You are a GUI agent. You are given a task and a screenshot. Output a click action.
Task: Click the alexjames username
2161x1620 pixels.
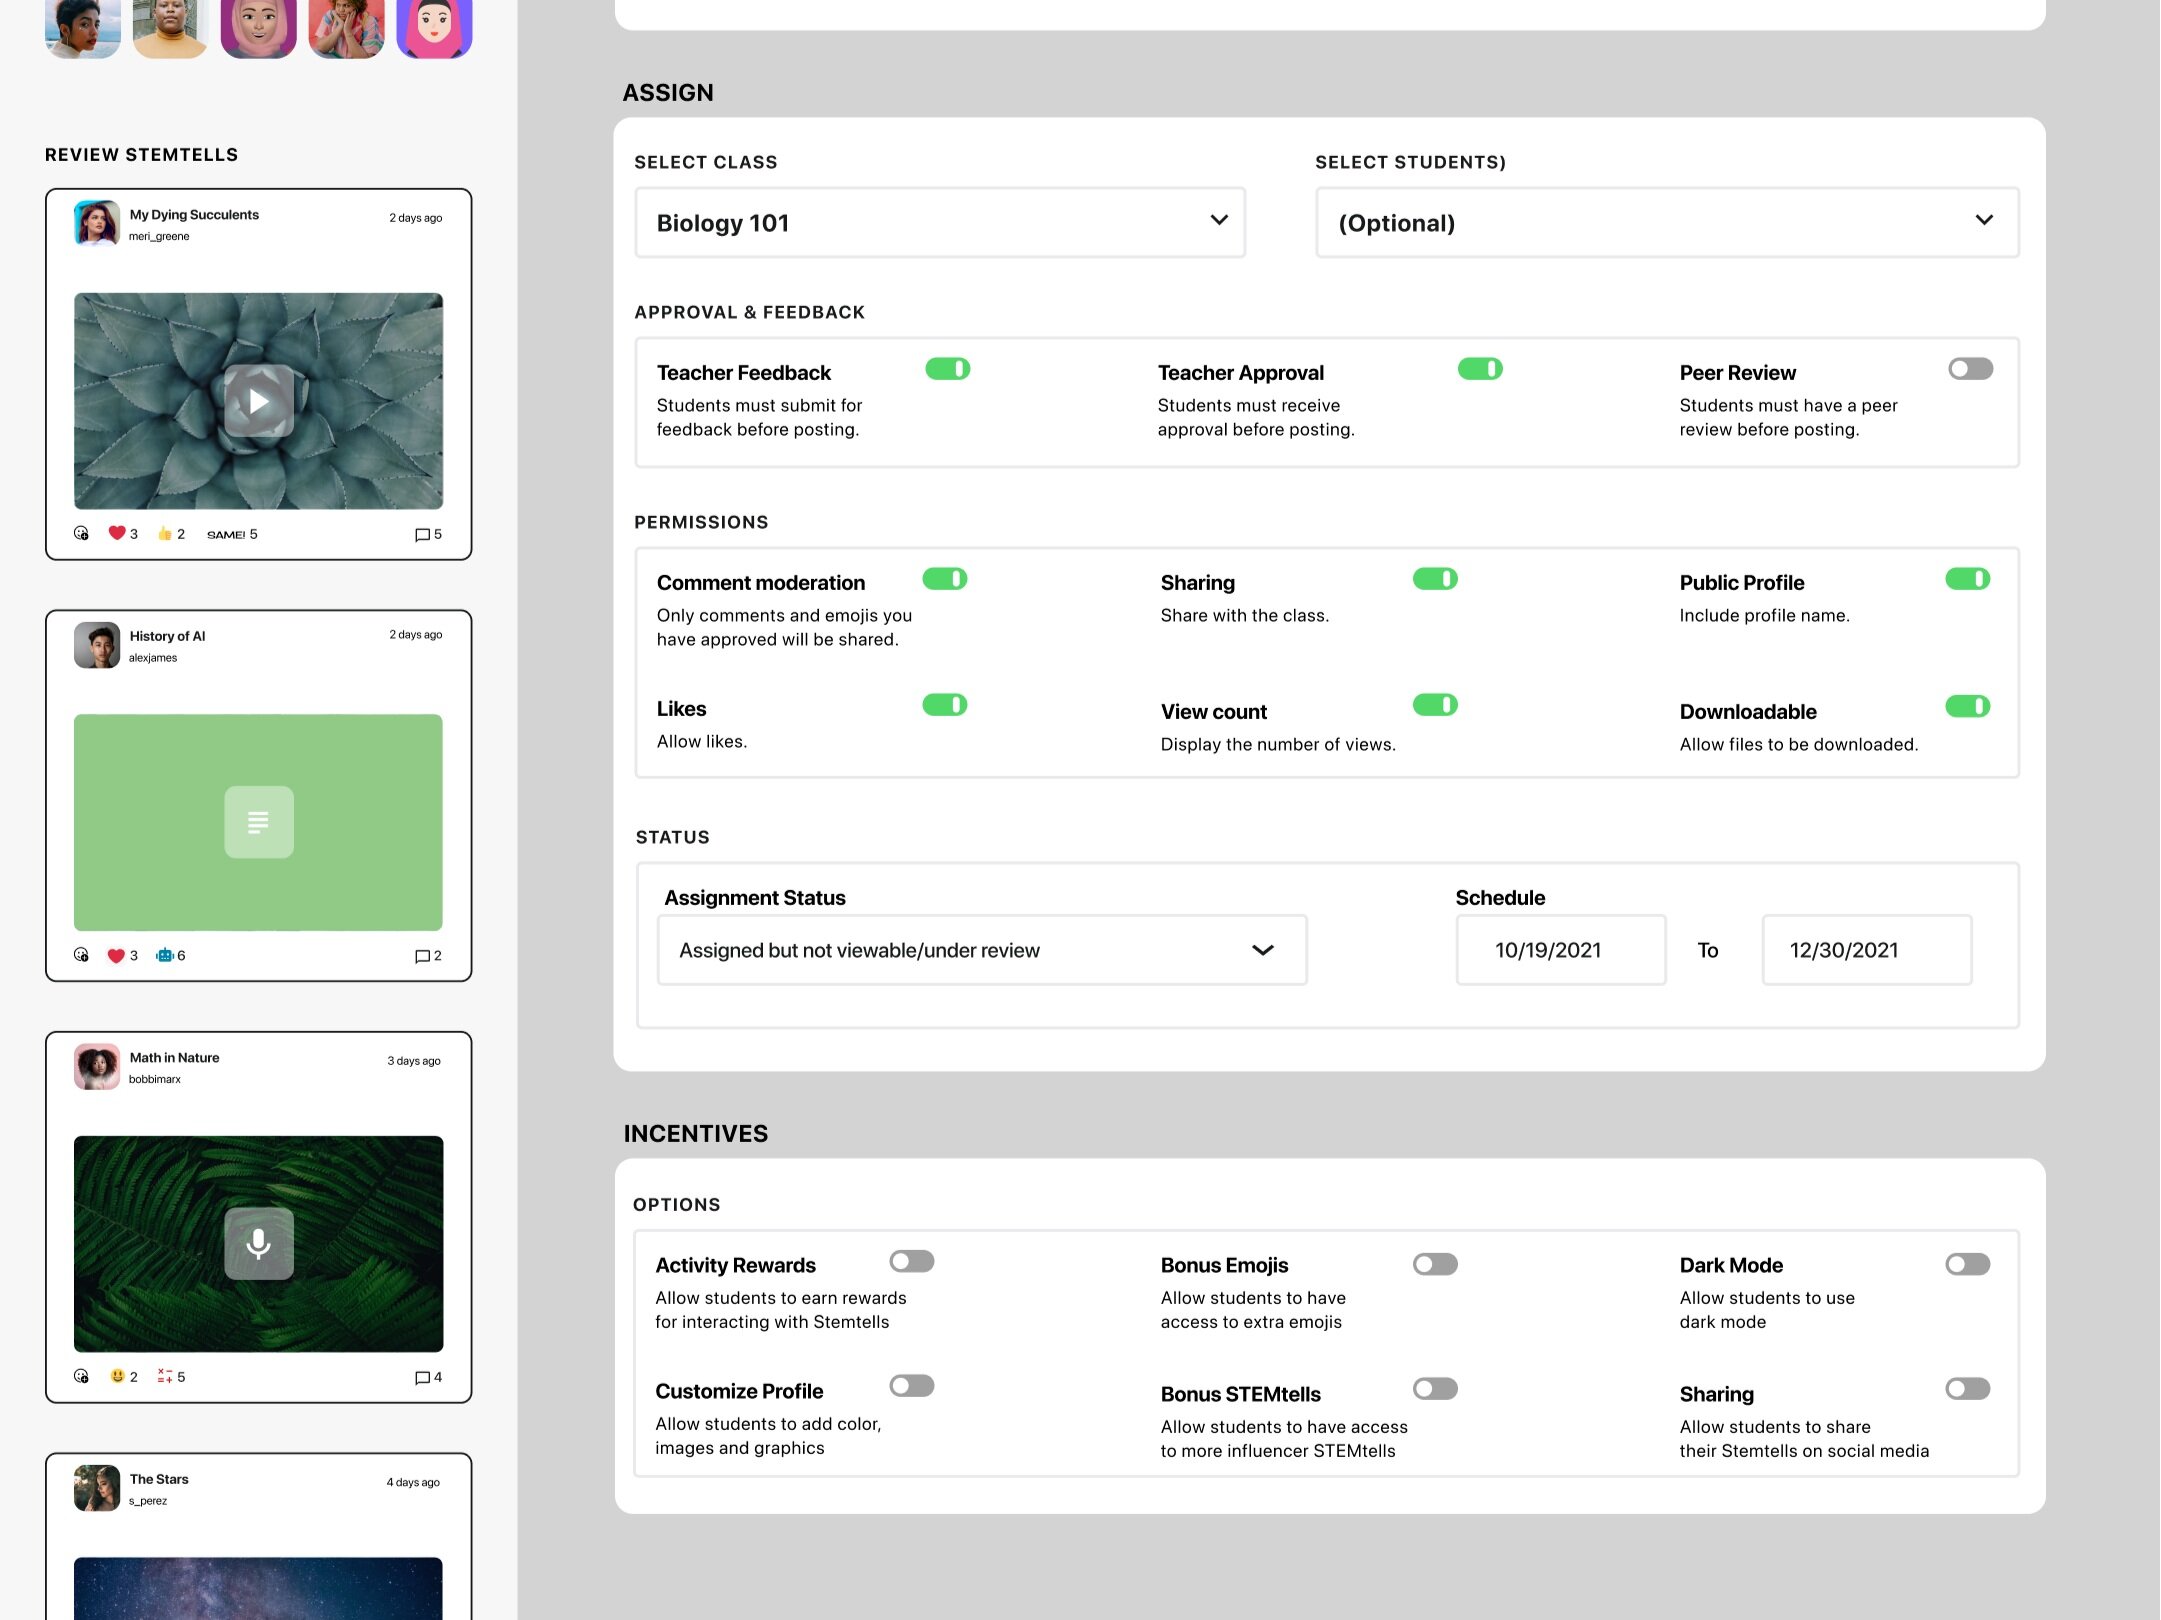pyautogui.click(x=153, y=658)
